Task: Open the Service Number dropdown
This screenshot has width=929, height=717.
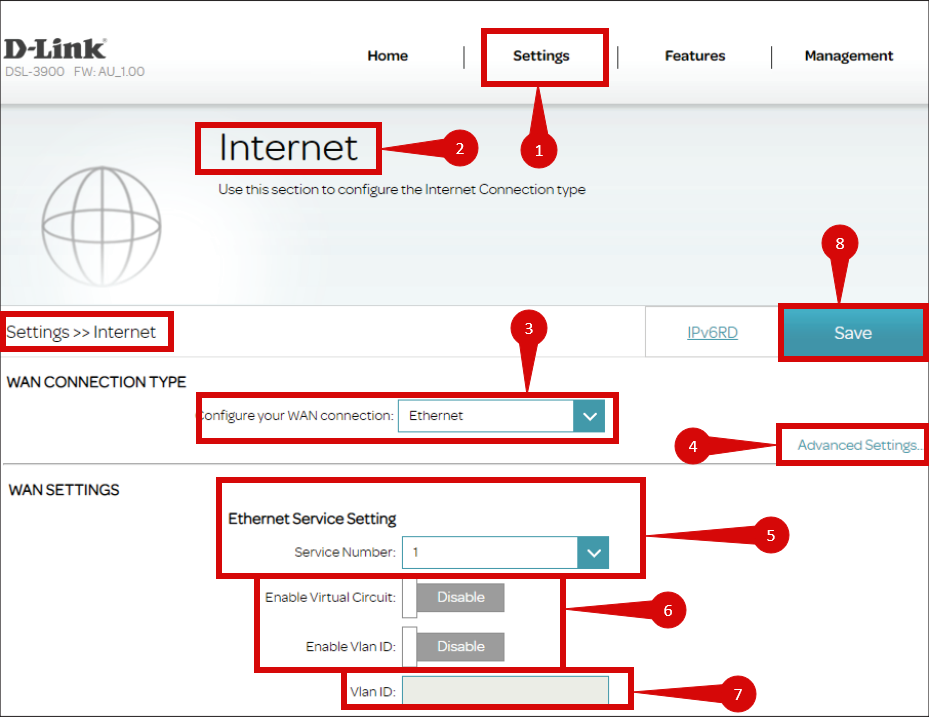Action: tap(505, 552)
